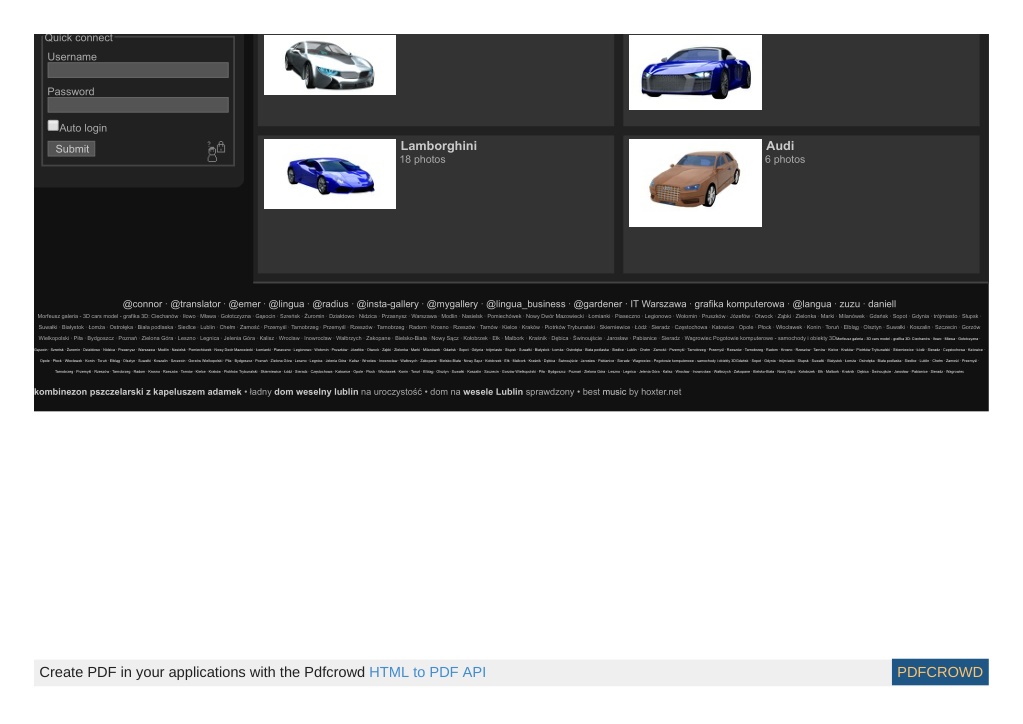Viewport: 1023px width, 724px height.
Task: Follow the @insta-gallery footer link
Action: tap(388, 304)
